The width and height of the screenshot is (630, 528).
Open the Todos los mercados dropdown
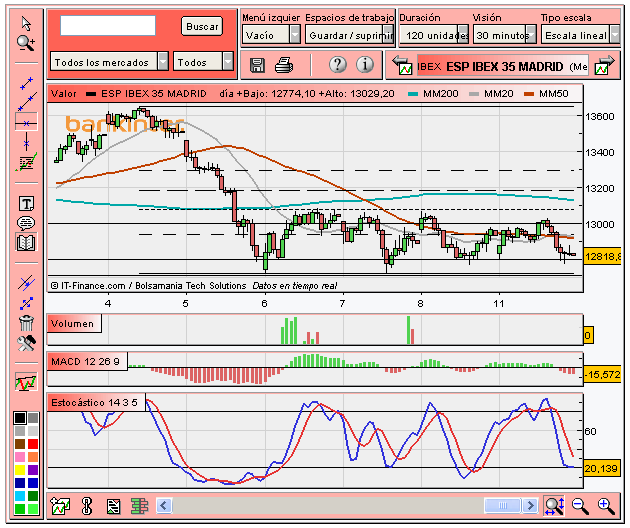109,61
